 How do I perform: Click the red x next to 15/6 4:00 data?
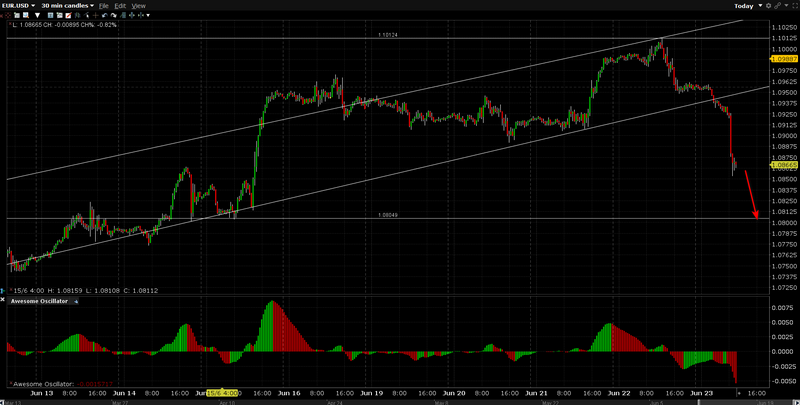(x=11, y=289)
